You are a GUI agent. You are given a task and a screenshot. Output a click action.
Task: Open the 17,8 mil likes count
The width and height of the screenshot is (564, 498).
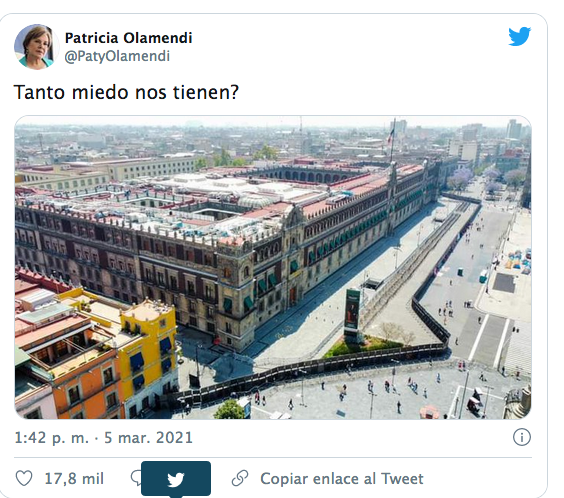pyautogui.click(x=74, y=479)
